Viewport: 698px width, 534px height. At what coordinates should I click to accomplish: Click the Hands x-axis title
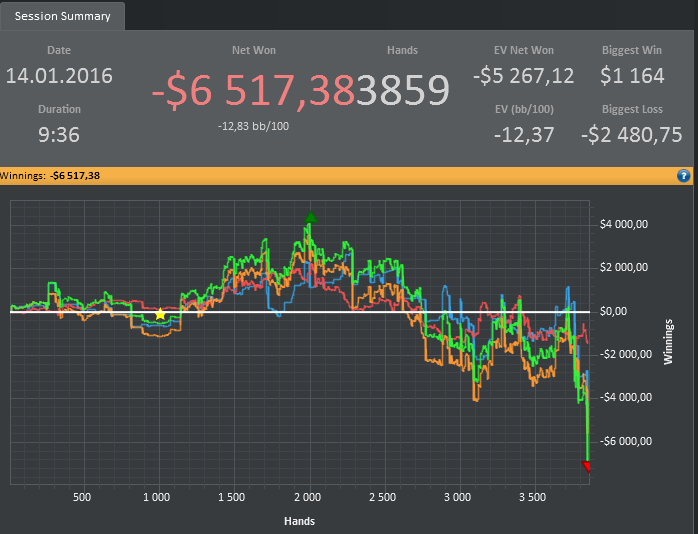300,521
